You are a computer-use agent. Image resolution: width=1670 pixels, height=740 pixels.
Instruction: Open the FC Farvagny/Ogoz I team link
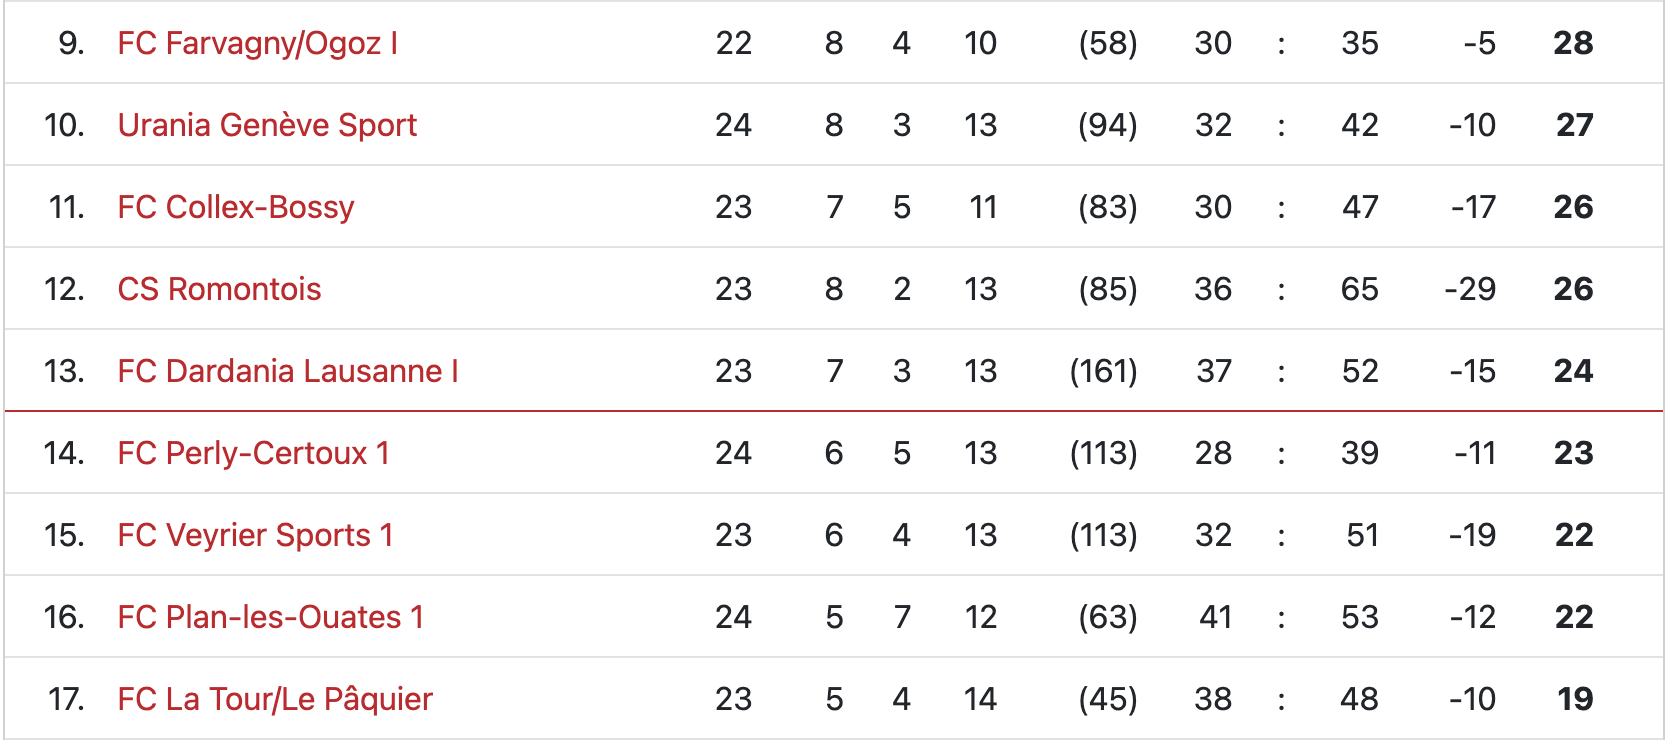pos(258,43)
